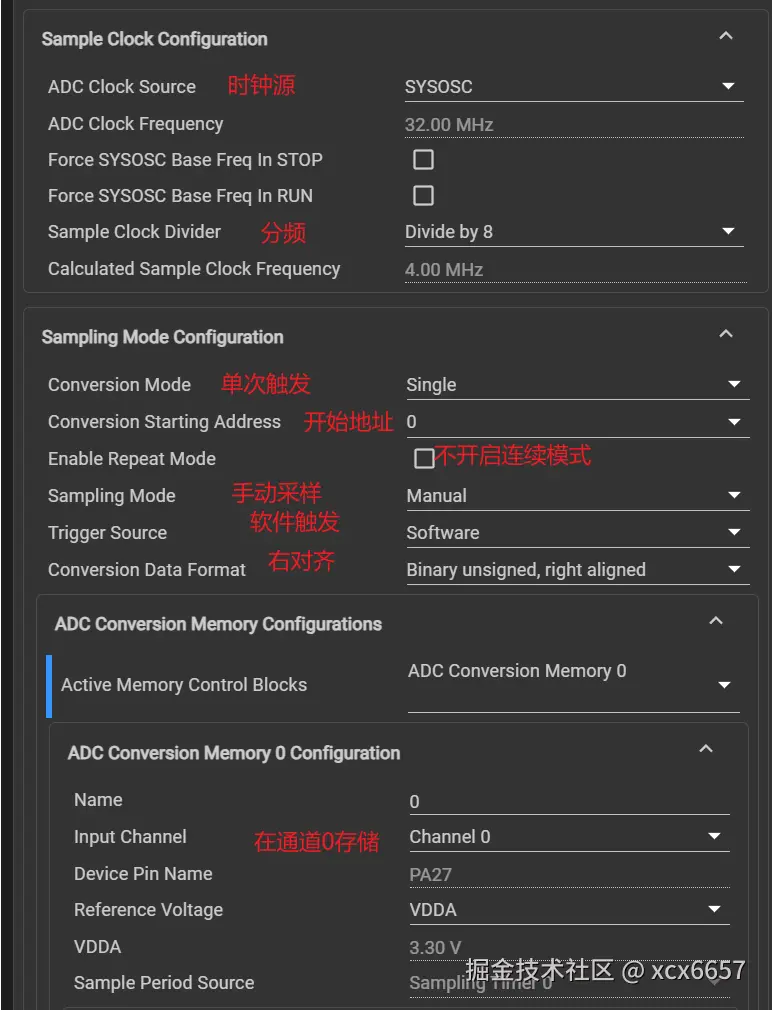The image size is (772, 1010).
Task: Open the Input Channel dropdown
Action: (x=568, y=837)
